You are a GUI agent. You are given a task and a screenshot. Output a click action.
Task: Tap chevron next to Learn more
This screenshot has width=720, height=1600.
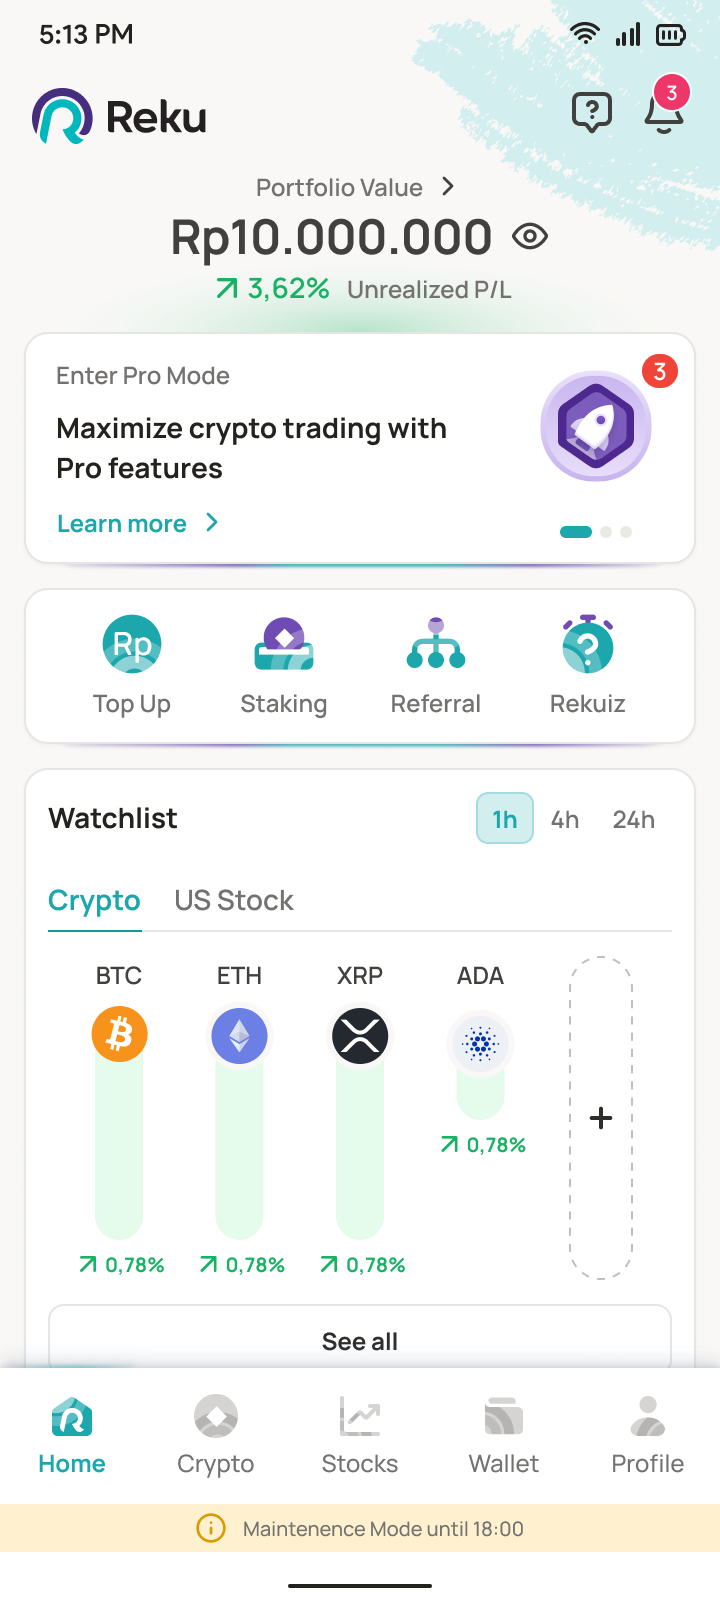click(x=212, y=523)
